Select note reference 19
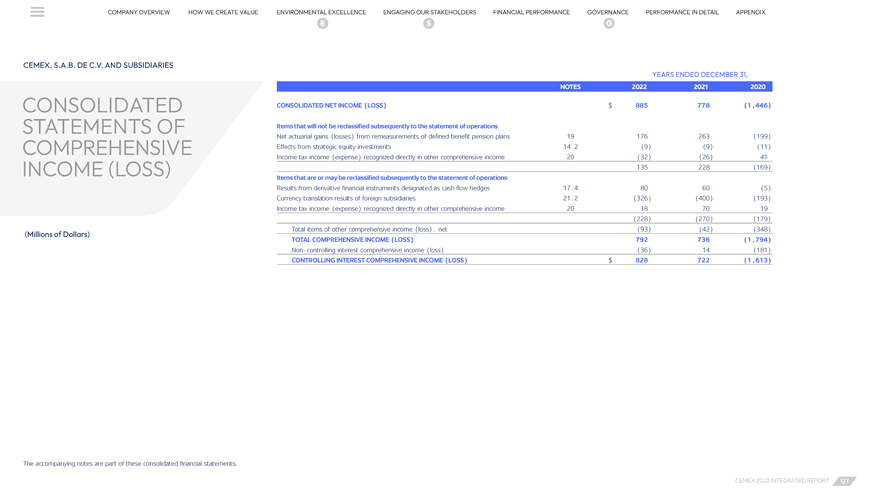 570,136
